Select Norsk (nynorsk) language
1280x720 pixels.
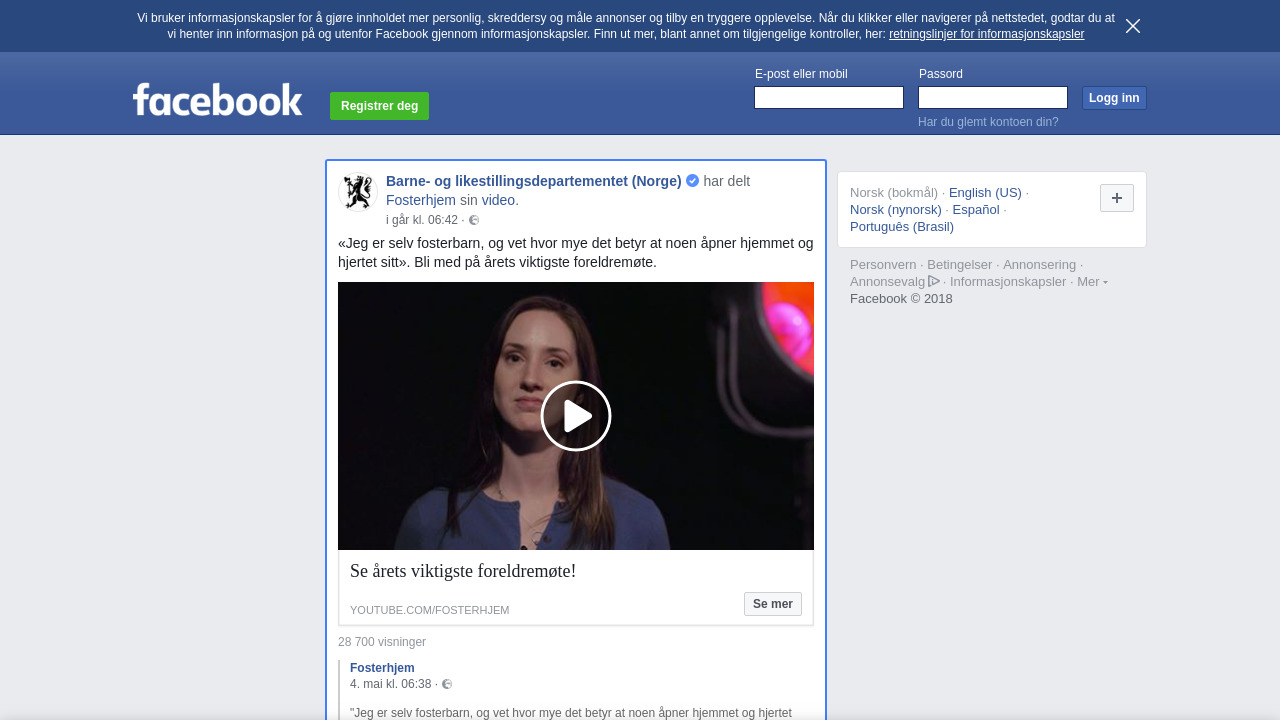tap(895, 209)
